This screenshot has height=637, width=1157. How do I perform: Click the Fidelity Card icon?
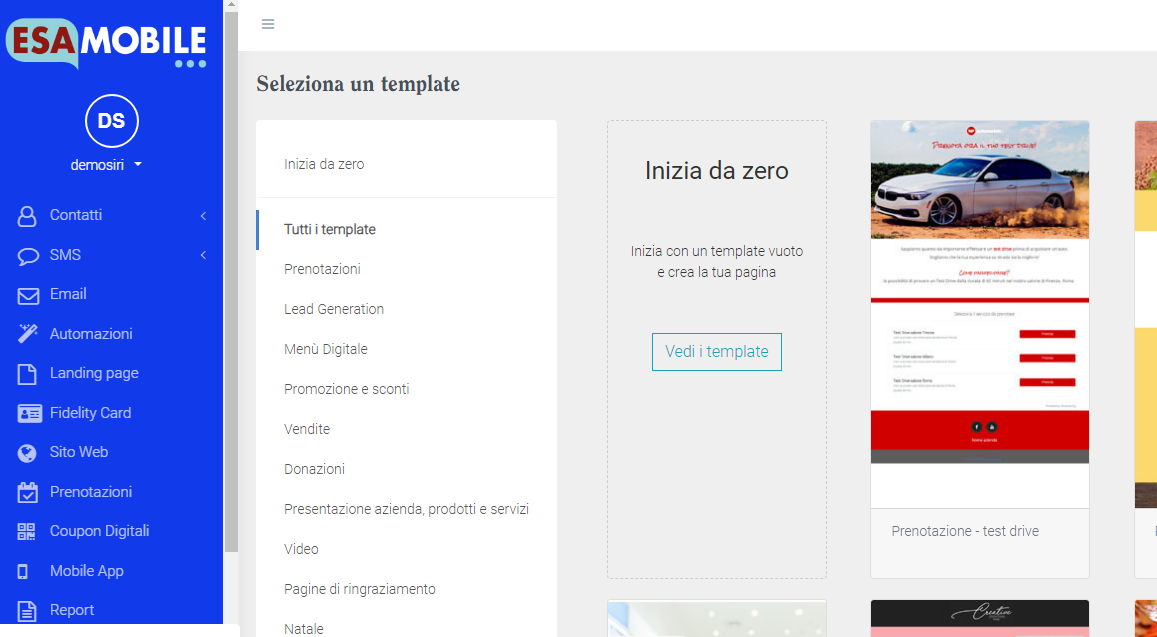30,413
